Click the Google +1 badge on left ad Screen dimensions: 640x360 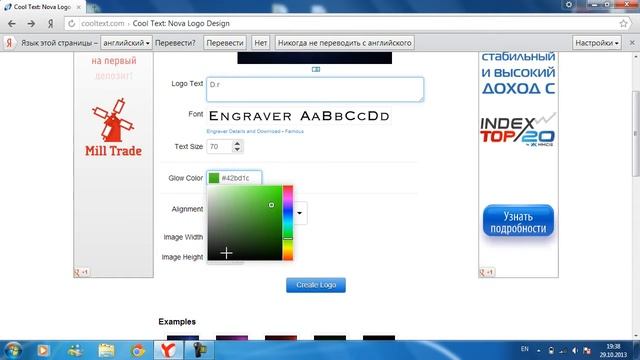[81, 272]
